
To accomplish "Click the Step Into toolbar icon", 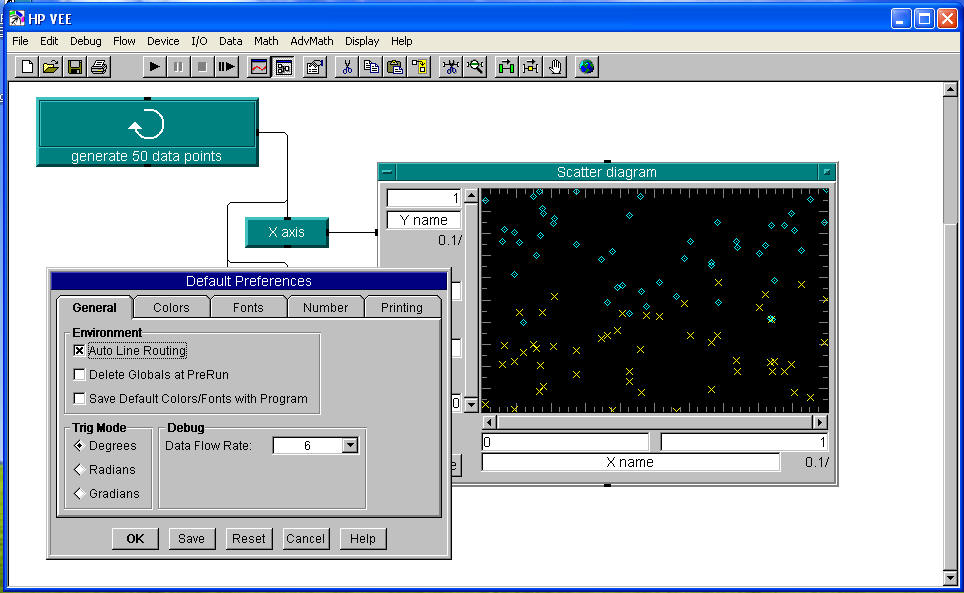I will coord(227,67).
